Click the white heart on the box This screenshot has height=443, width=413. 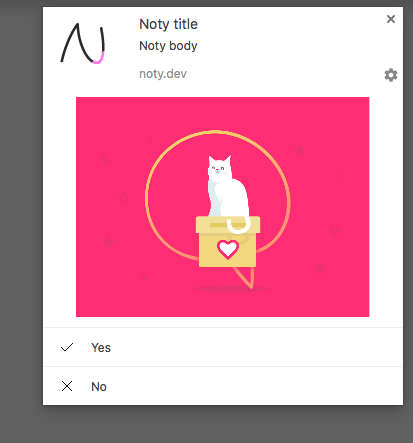[228, 249]
